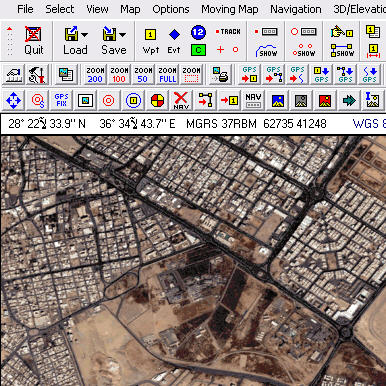Send waypoints to GPS icon
The image size is (386, 386).
coord(250,75)
